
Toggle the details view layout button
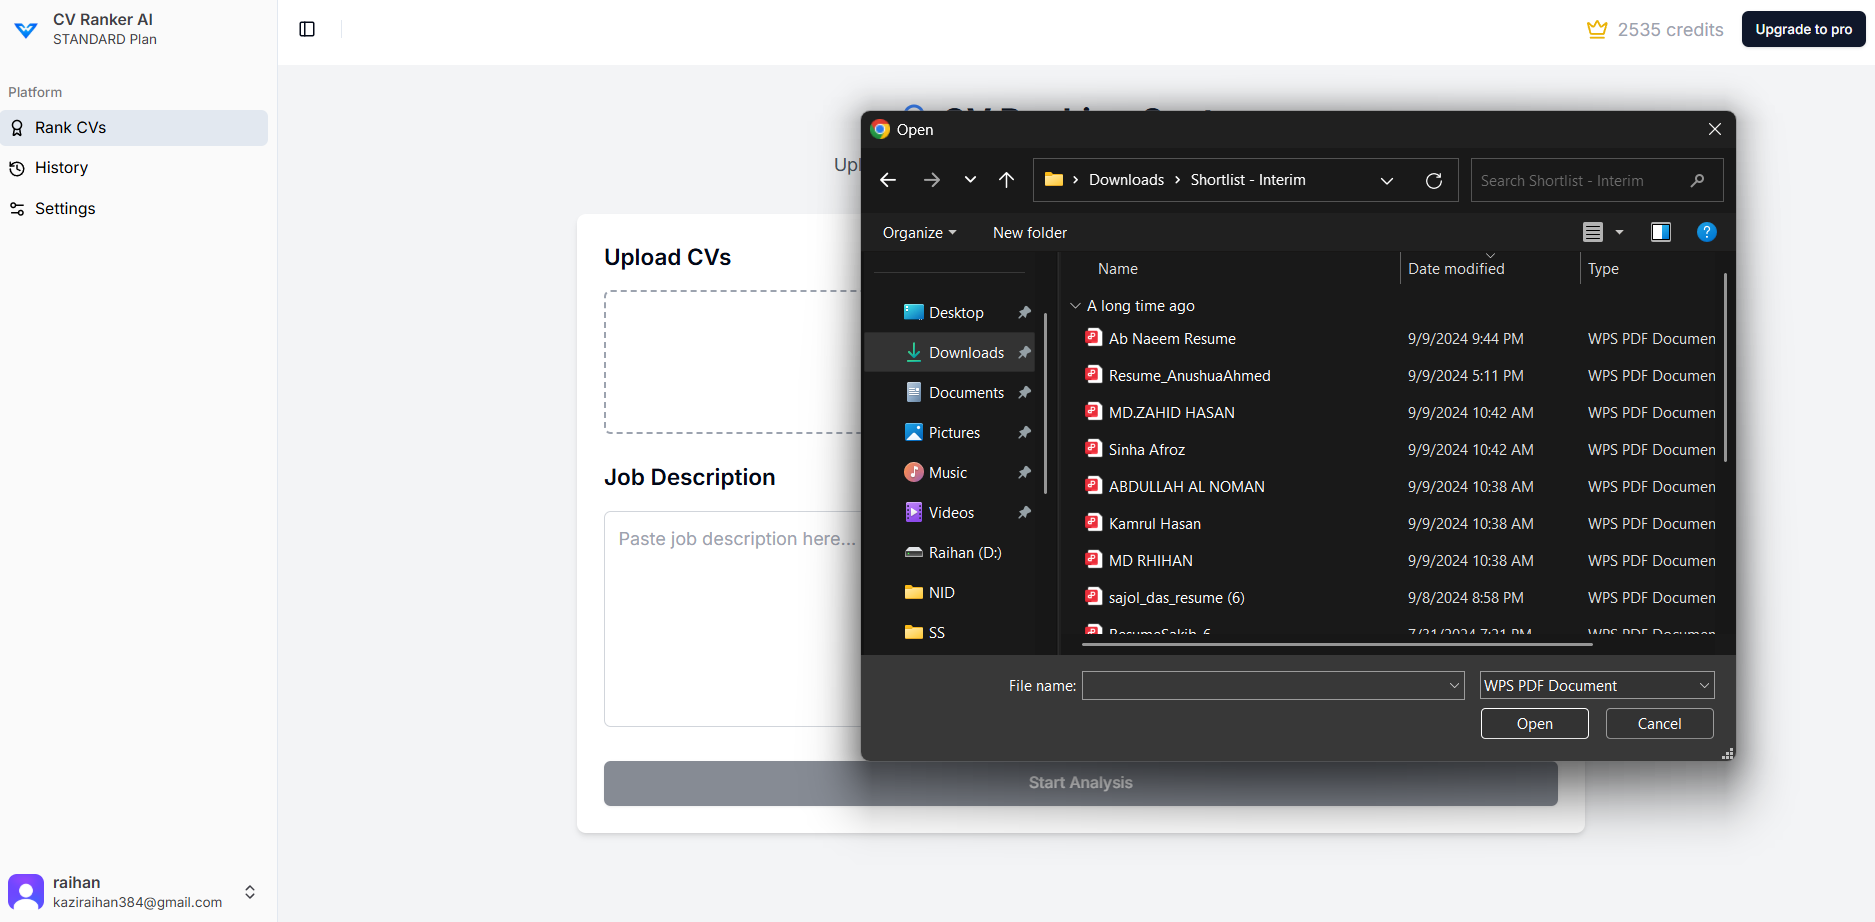point(1592,232)
